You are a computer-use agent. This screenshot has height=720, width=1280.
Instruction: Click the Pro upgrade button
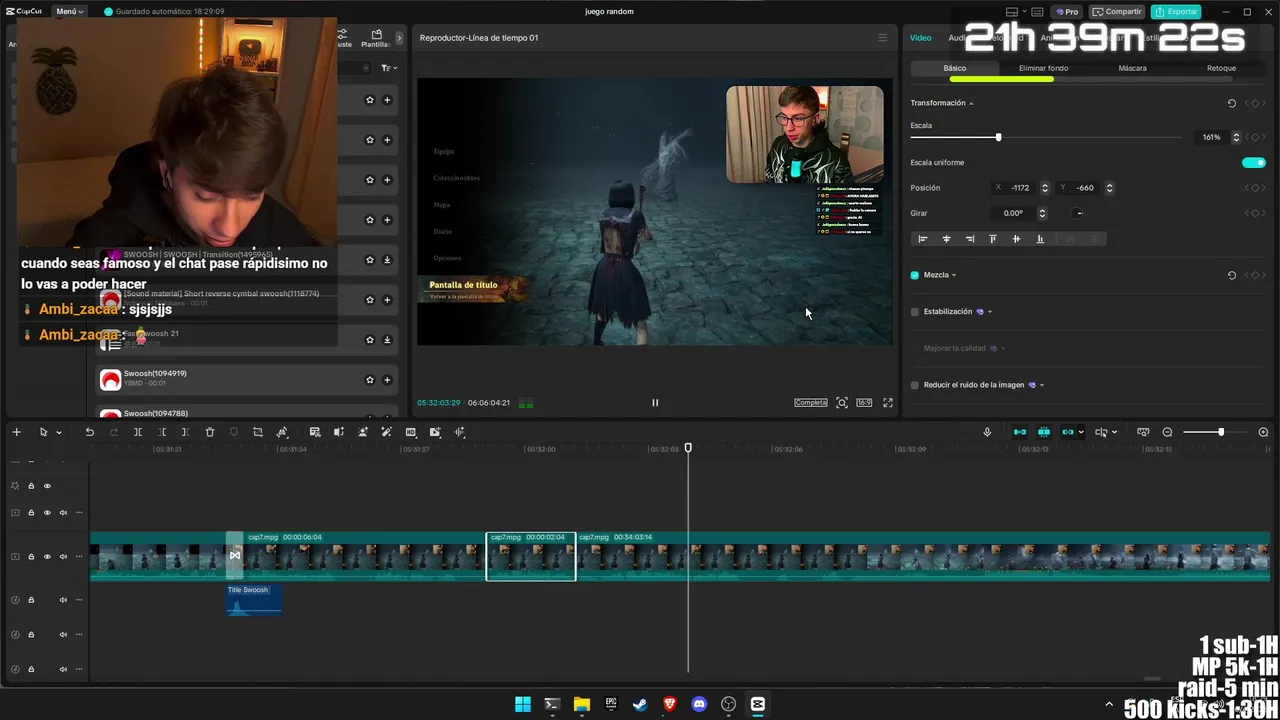pyautogui.click(x=1067, y=11)
